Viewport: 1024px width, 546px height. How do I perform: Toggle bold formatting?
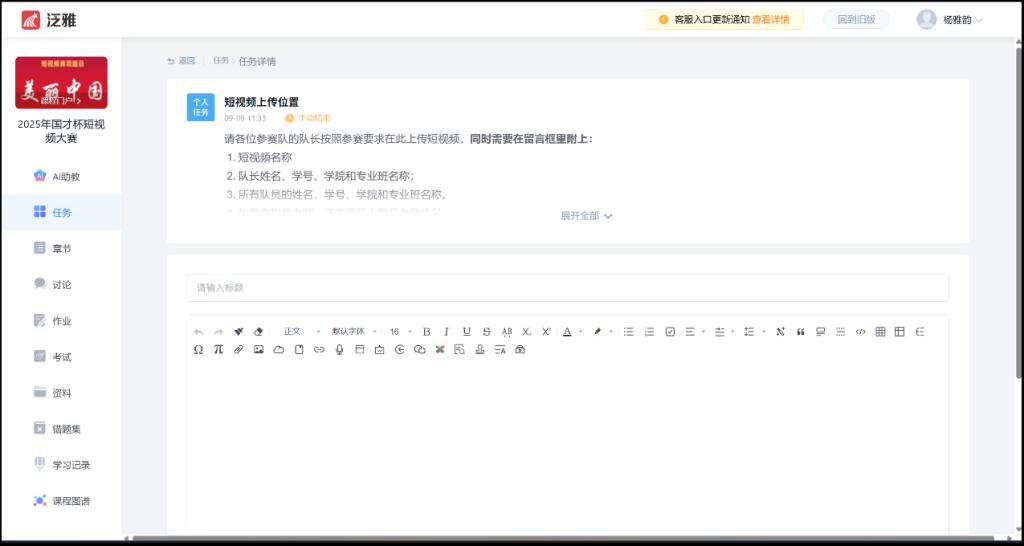[426, 332]
